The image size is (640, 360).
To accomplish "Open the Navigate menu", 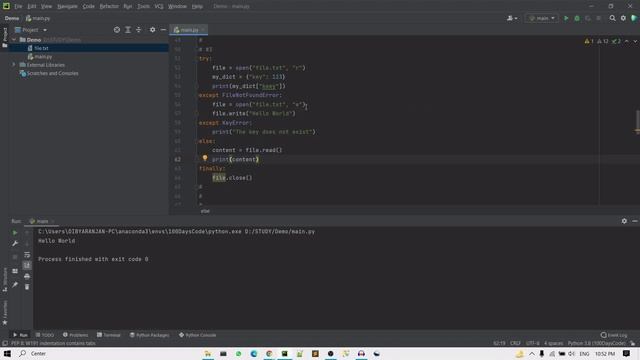I will 67,7.
